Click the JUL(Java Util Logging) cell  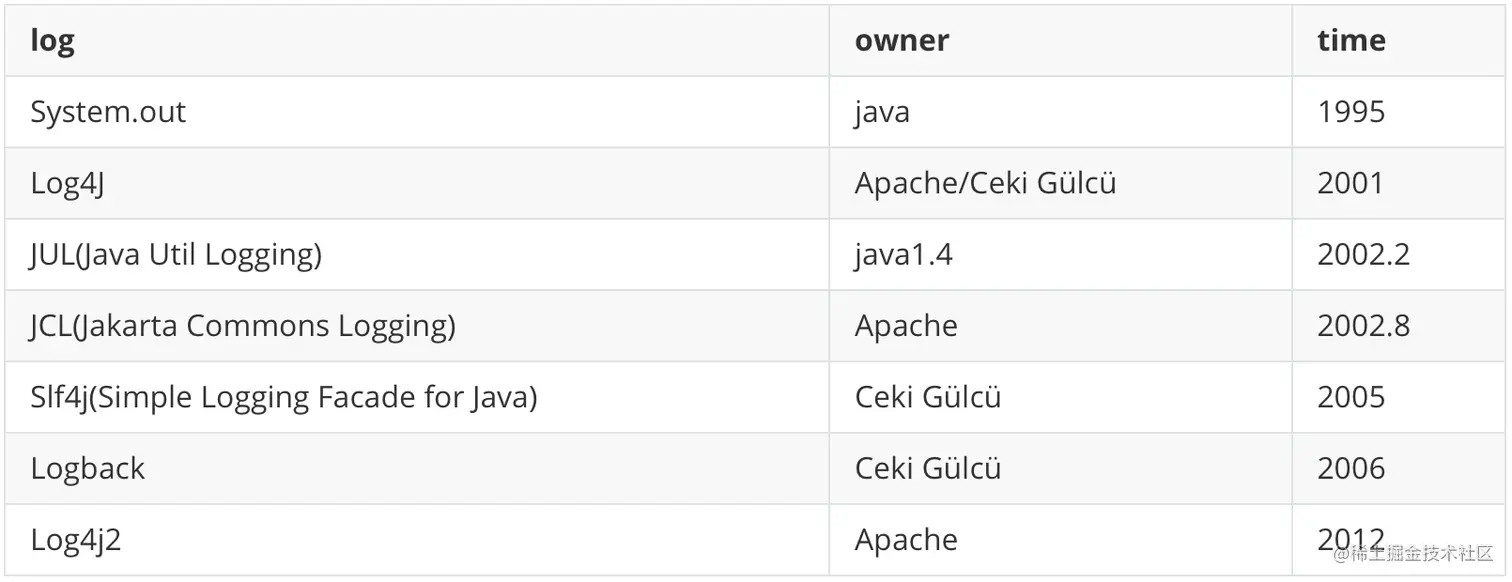click(x=176, y=255)
